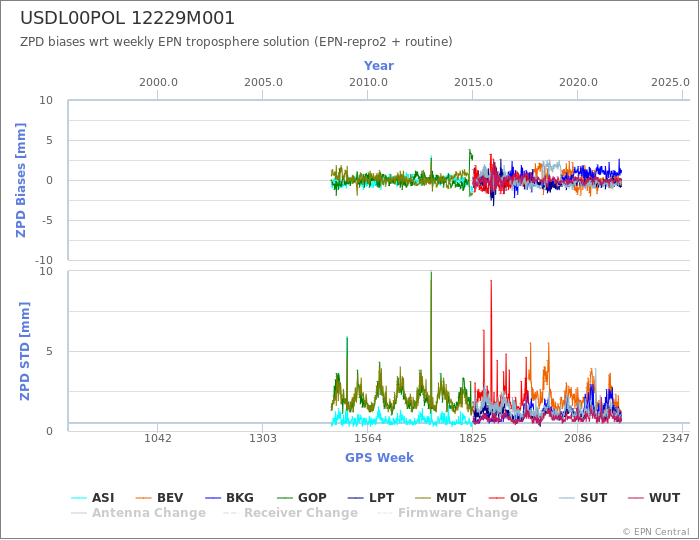Toggle the SUT series in legend
Screen dimensions: 700x540
[583, 498]
